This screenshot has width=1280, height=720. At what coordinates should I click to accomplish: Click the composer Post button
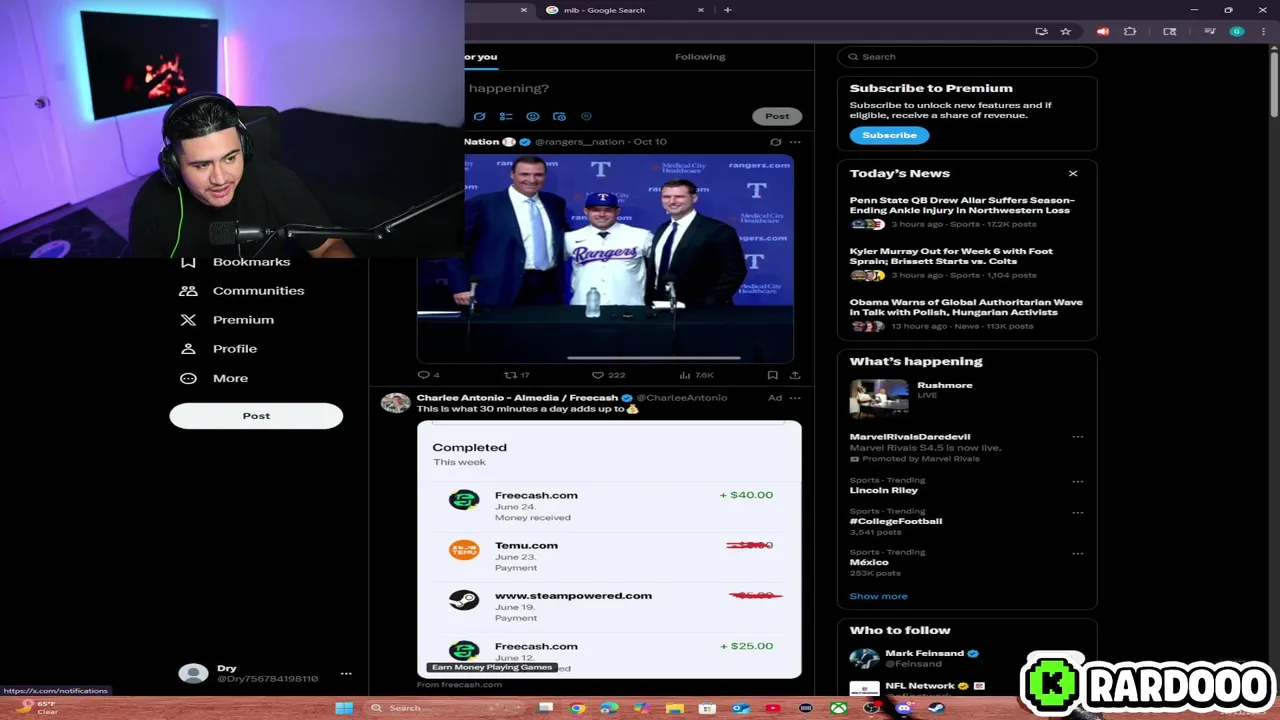coord(777,116)
